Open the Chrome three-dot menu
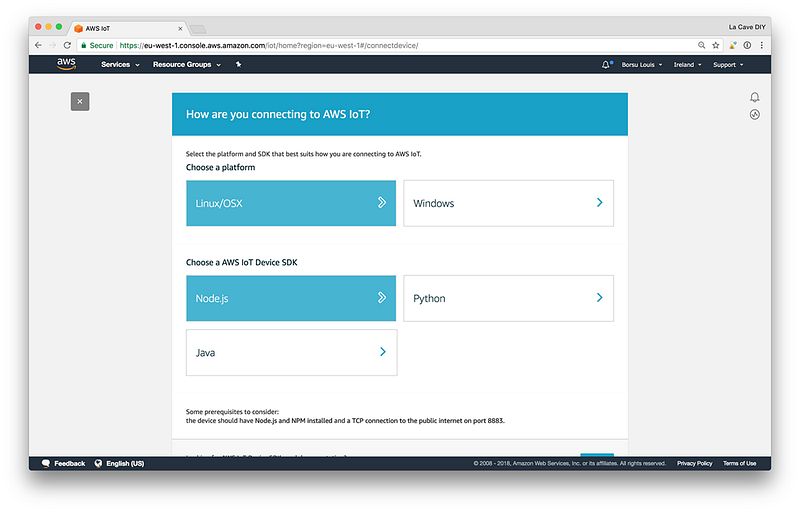This screenshot has width=800, height=512. 762,45
